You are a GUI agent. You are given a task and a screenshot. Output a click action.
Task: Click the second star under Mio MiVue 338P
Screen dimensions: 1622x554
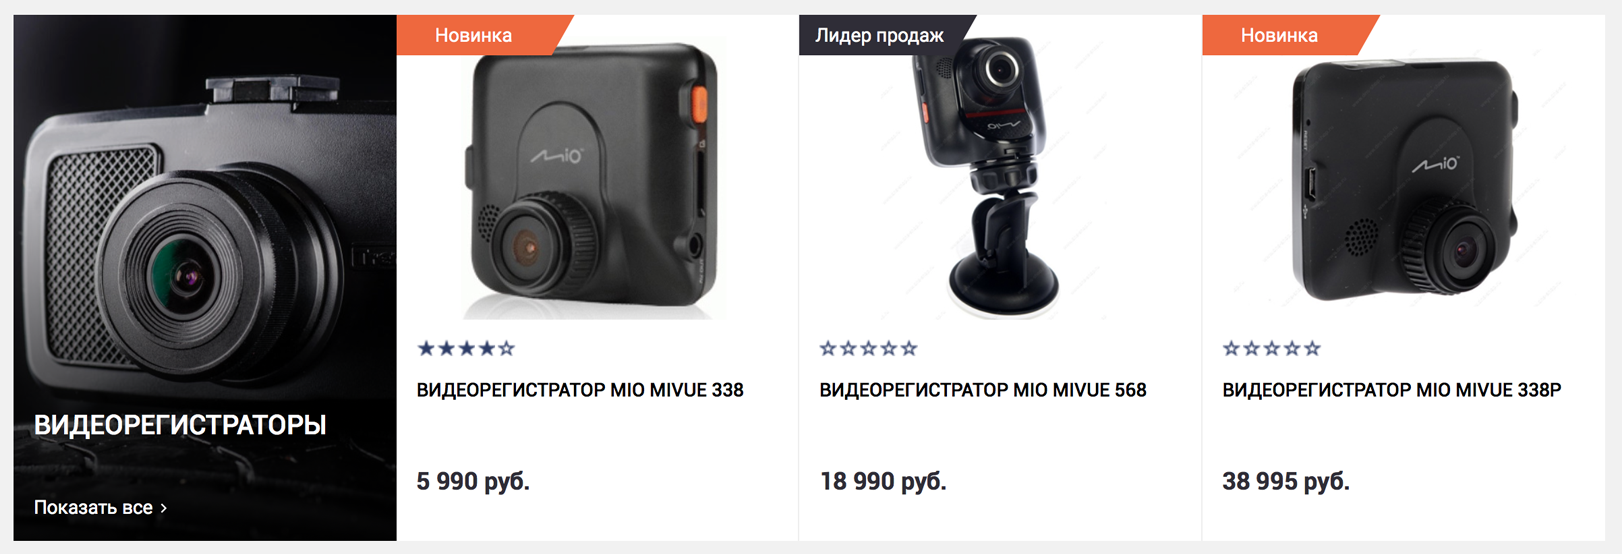pyautogui.click(x=1252, y=348)
